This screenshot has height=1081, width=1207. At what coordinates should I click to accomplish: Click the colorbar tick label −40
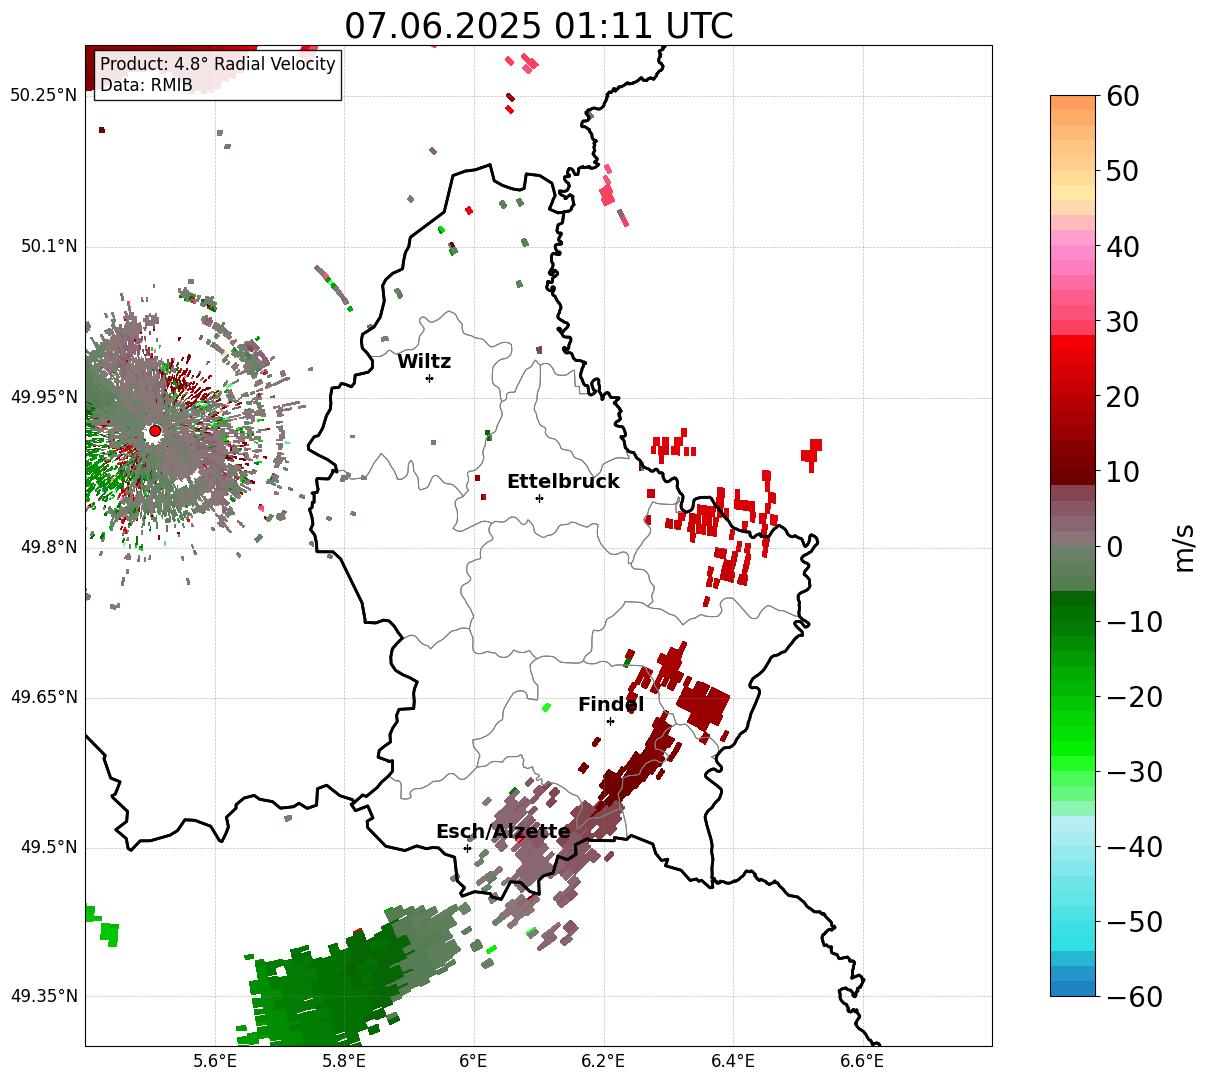[1133, 847]
